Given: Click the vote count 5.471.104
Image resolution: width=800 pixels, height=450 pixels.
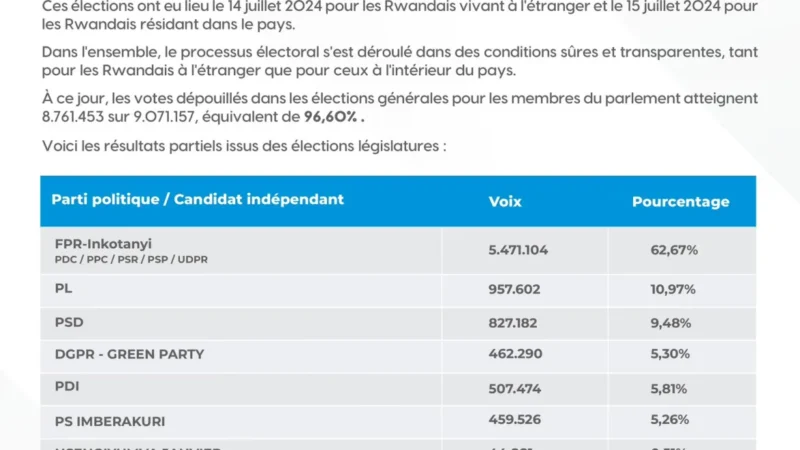Looking at the screenshot, I should 518,250.
